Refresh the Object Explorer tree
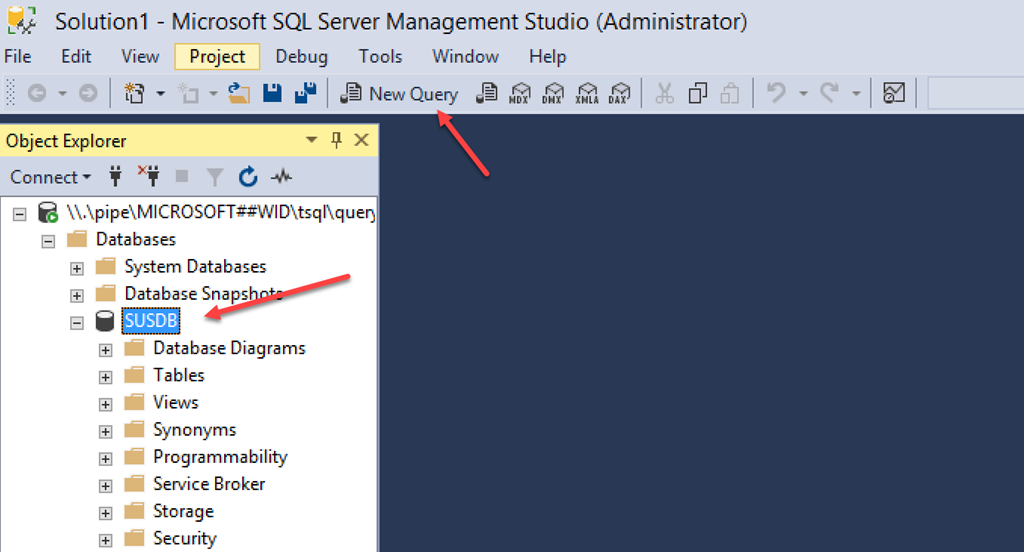The image size is (1024, 552). pyautogui.click(x=248, y=177)
